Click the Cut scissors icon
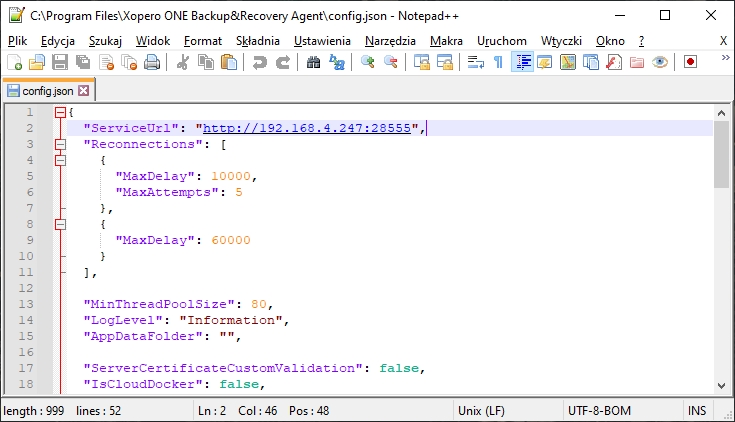735x422 pixels. click(x=183, y=62)
